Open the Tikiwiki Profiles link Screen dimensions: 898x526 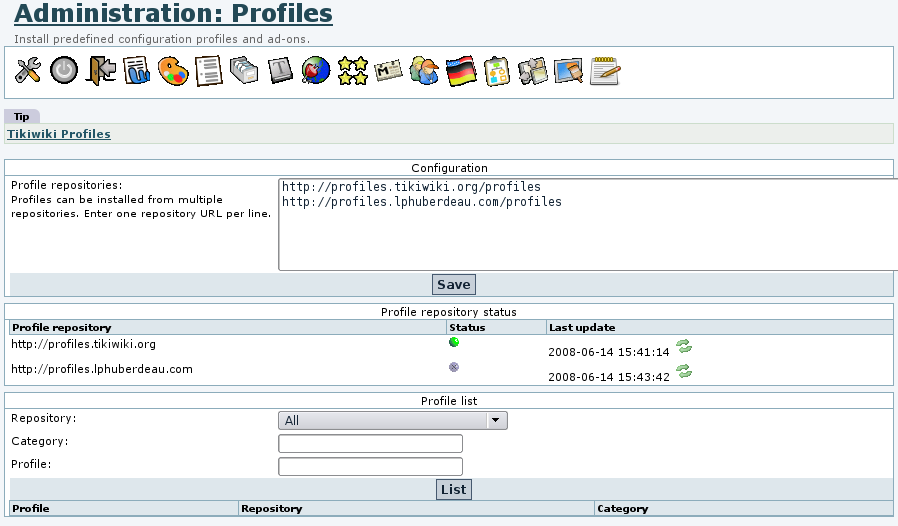coord(59,133)
